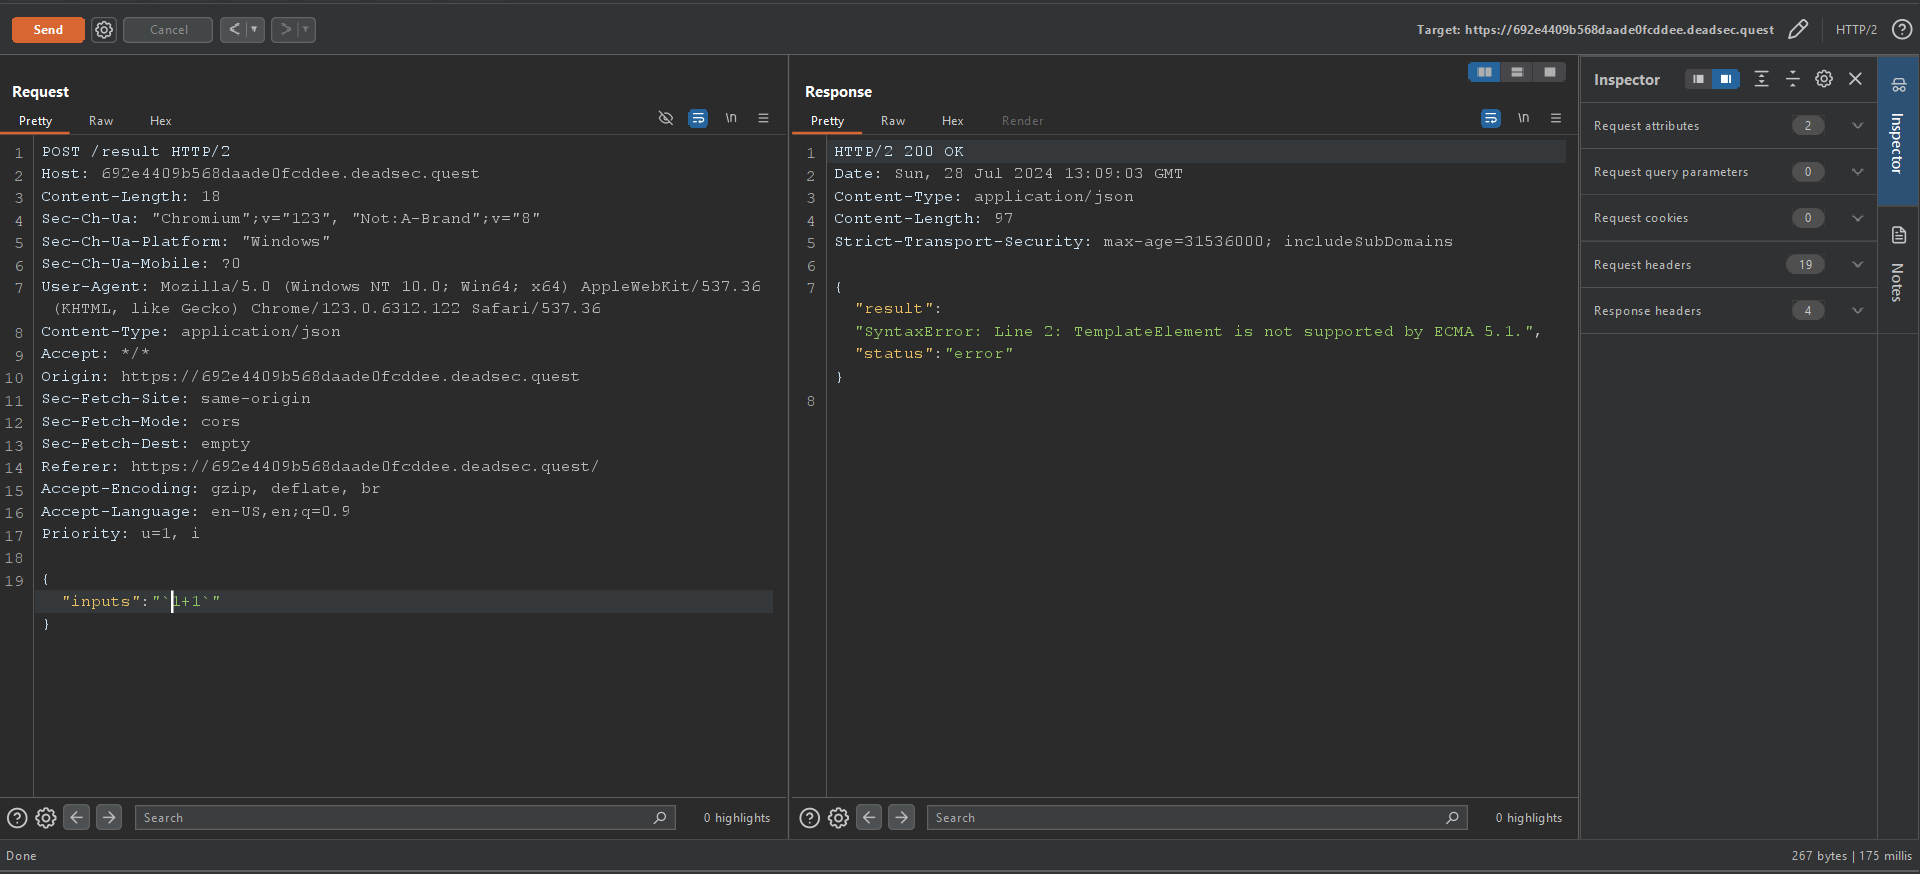Screen dimensions: 1920x874
Task: Switch Response view to Hex tab
Action: click(952, 121)
